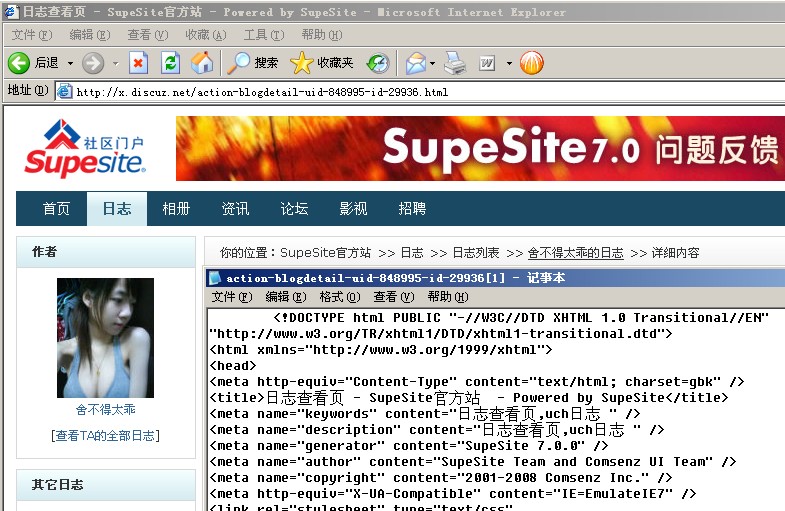Screen dimensions: 785x511
Task: Click the 作者 panel header
Action: click(106, 252)
